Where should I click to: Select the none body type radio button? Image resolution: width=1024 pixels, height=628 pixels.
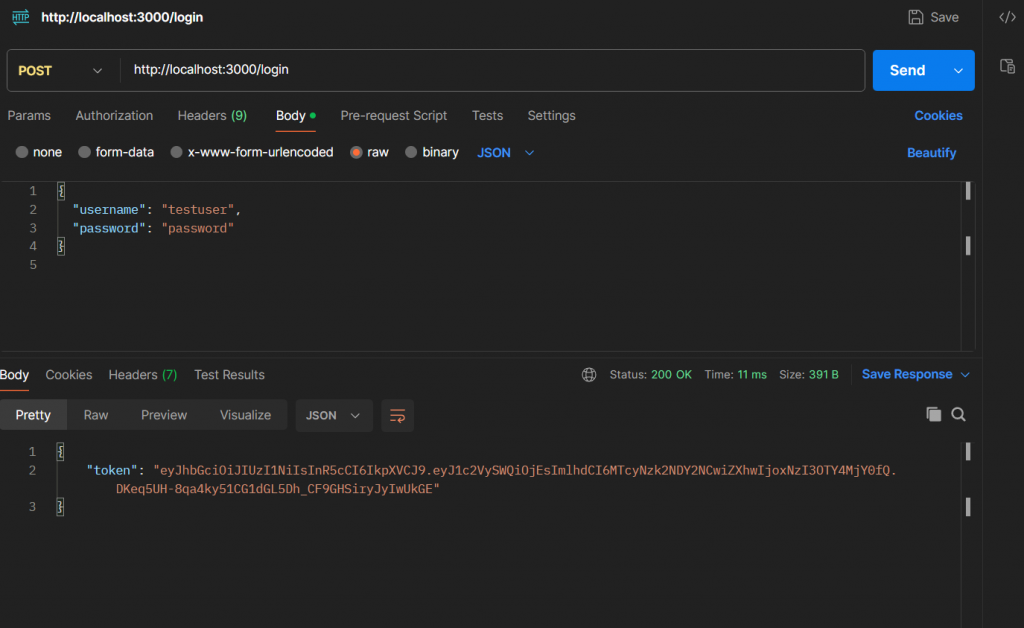(22, 153)
